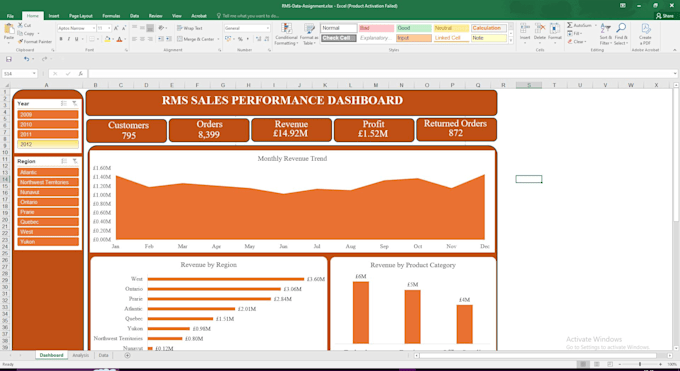Apply the red font color
This screenshot has height=371, width=680.
[x=120, y=39]
